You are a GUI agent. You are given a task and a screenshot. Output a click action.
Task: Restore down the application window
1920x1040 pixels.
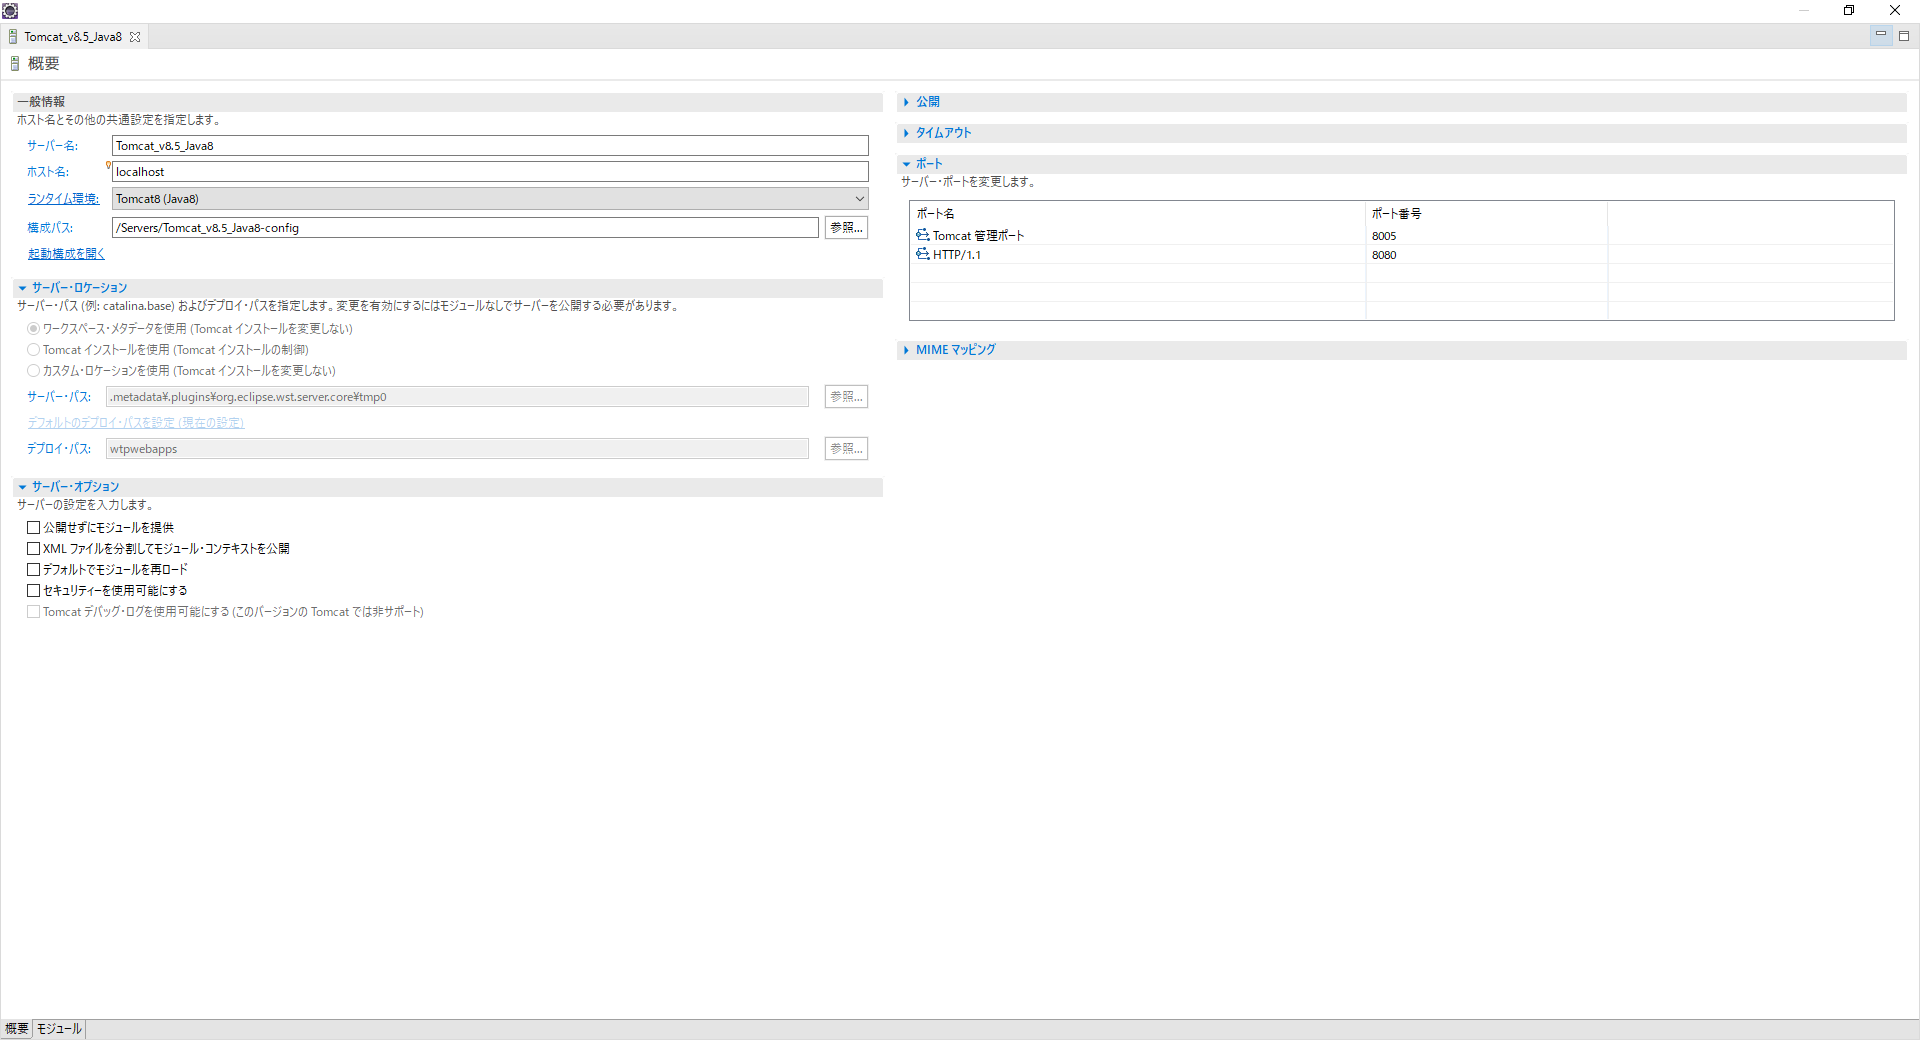pyautogui.click(x=1849, y=10)
